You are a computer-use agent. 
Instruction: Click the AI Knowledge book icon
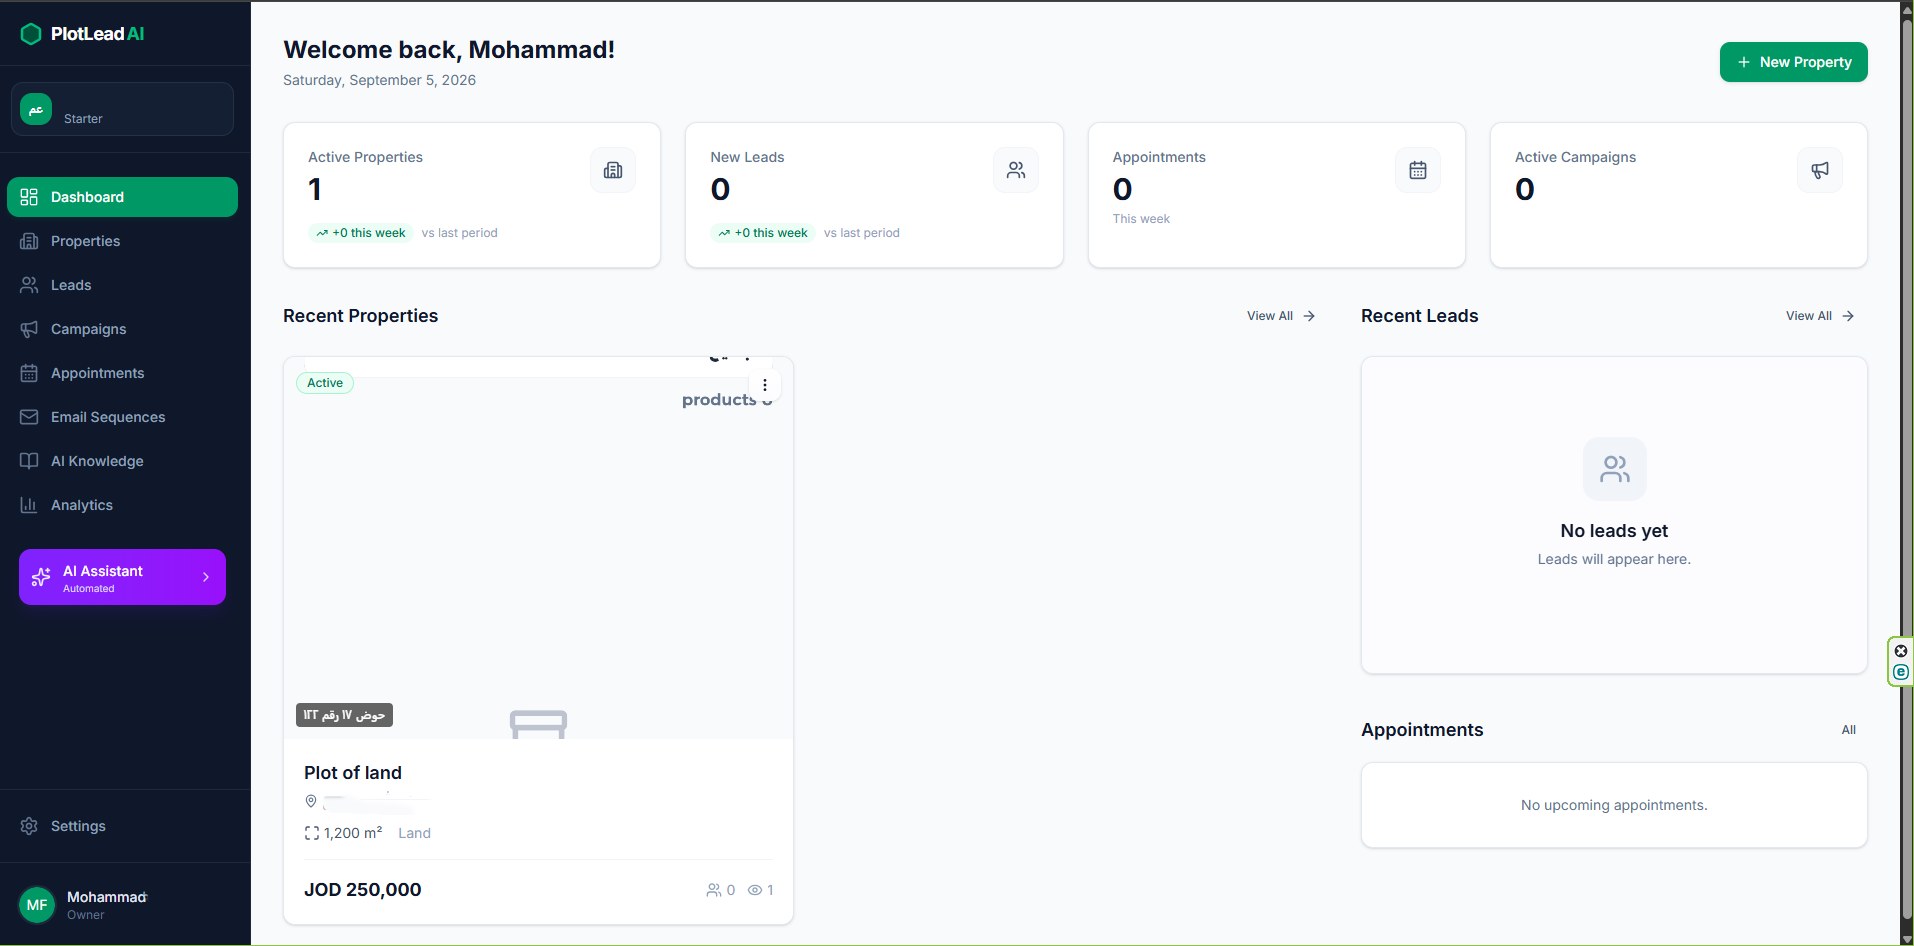point(29,461)
